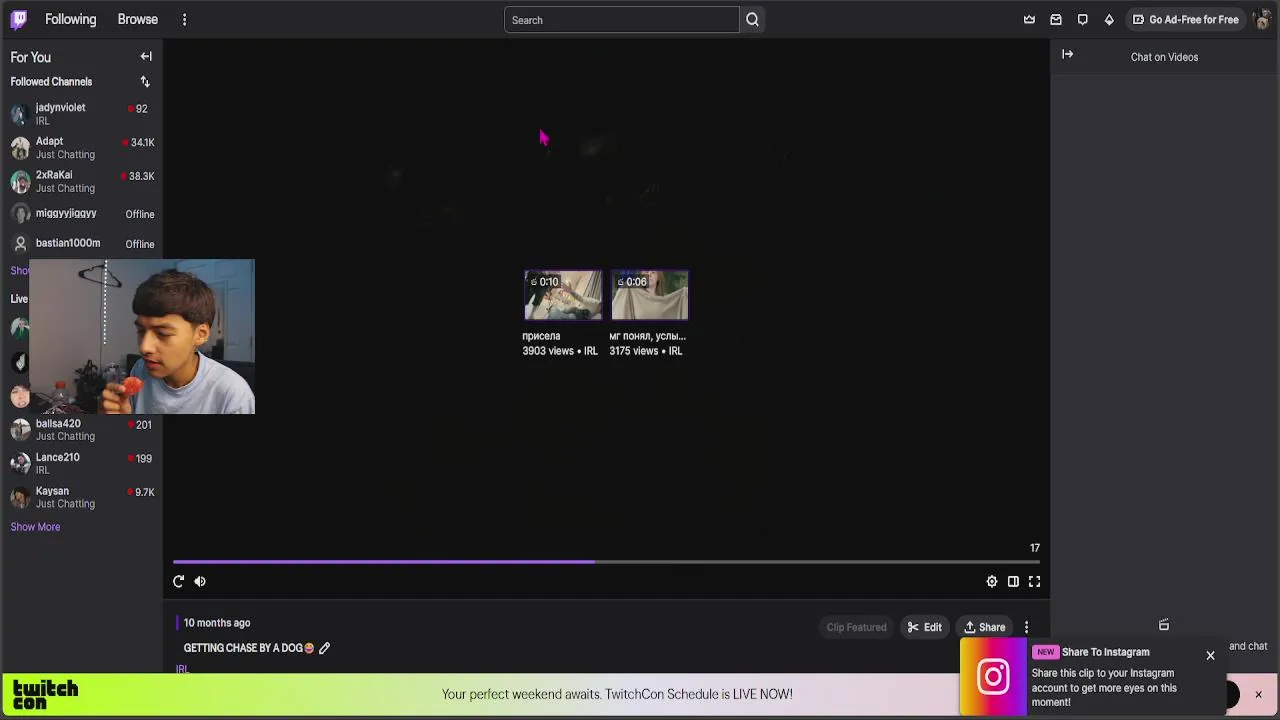Expand the list with Show More below Kaysan
1280x720 pixels.
(x=35, y=527)
